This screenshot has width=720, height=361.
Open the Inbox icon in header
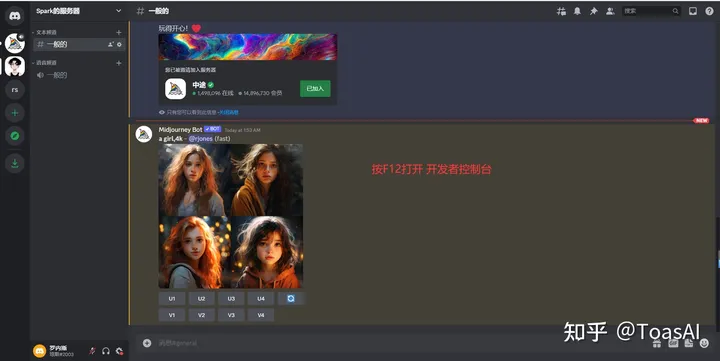(x=692, y=11)
